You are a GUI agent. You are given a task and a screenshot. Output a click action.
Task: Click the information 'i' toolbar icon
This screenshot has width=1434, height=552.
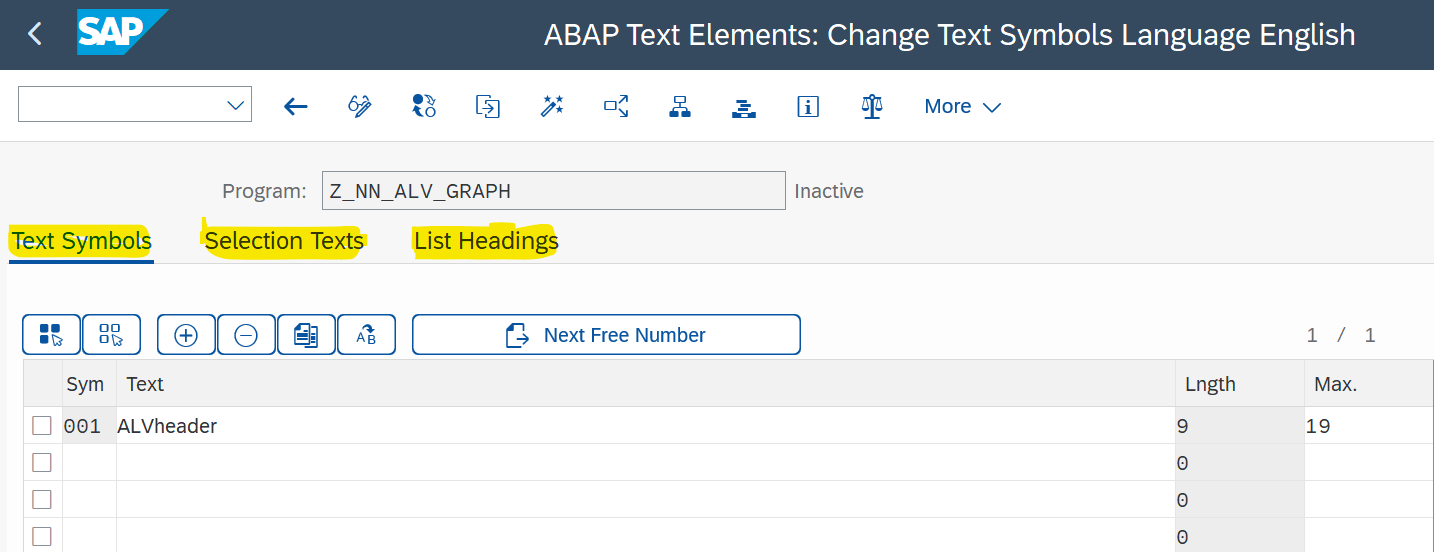coord(808,106)
